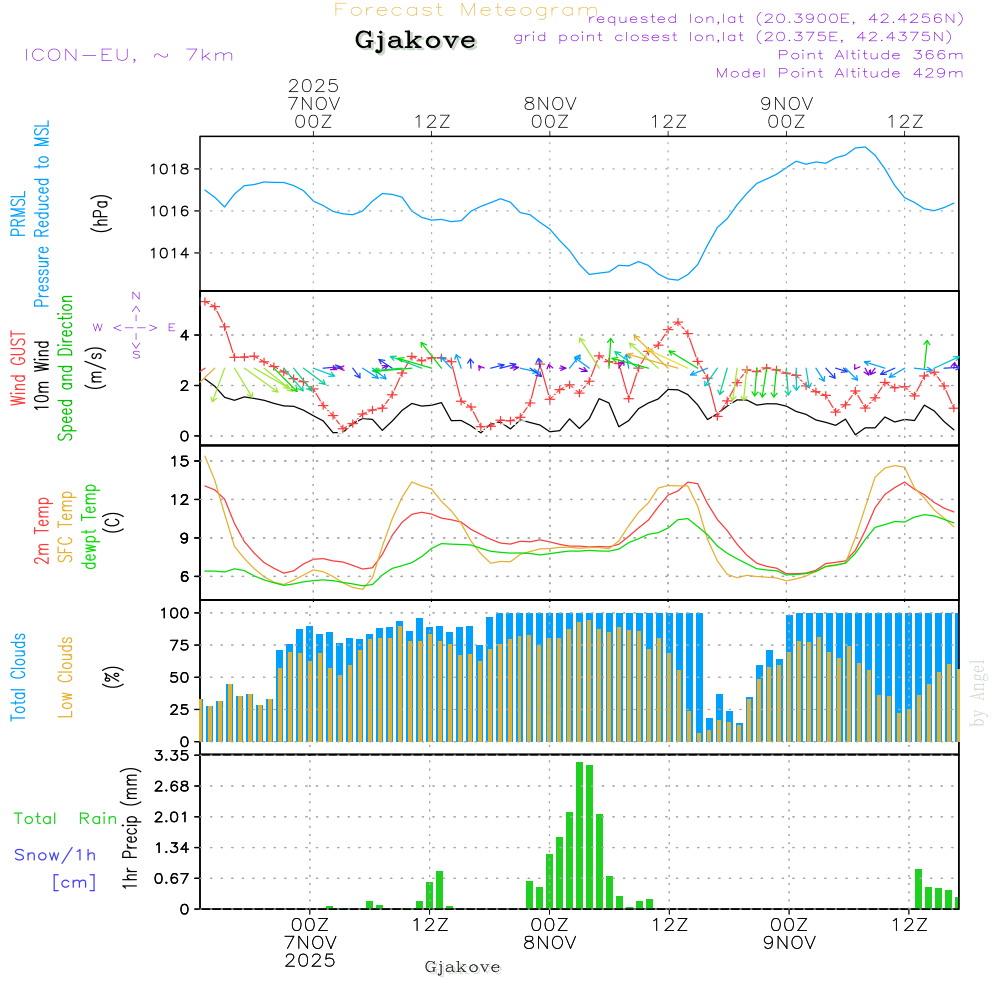Screen dimensions: 1000x1000
Task: Select the Point Altitude 366m label
Action: point(870,55)
